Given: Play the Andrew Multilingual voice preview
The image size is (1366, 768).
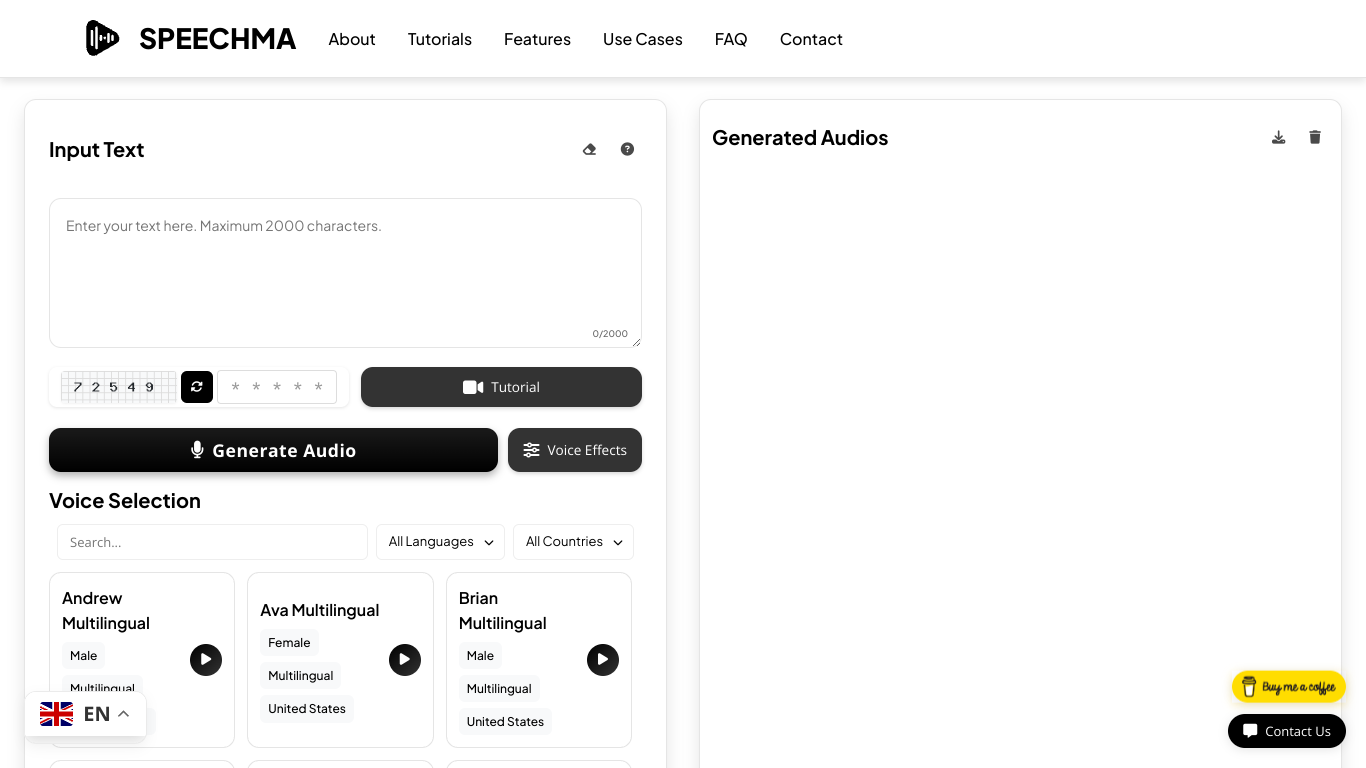Looking at the screenshot, I should pos(206,660).
